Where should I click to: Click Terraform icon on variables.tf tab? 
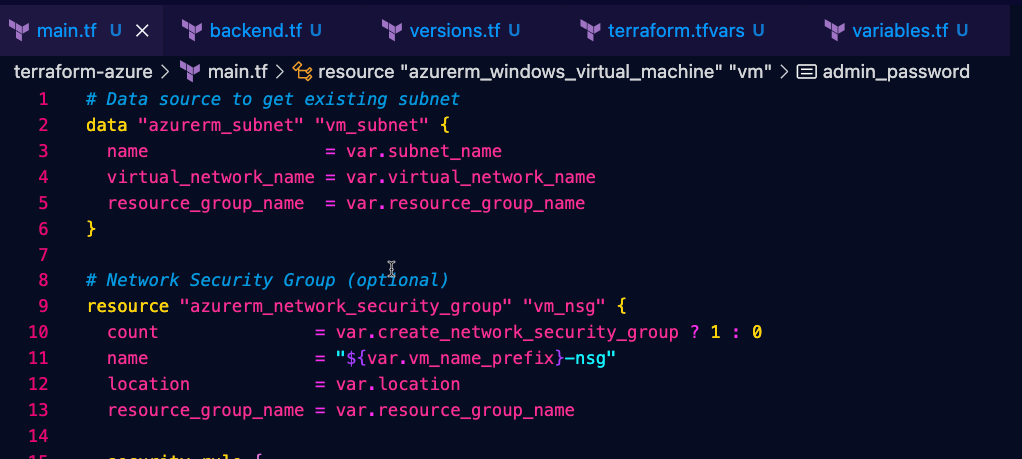pos(834,30)
